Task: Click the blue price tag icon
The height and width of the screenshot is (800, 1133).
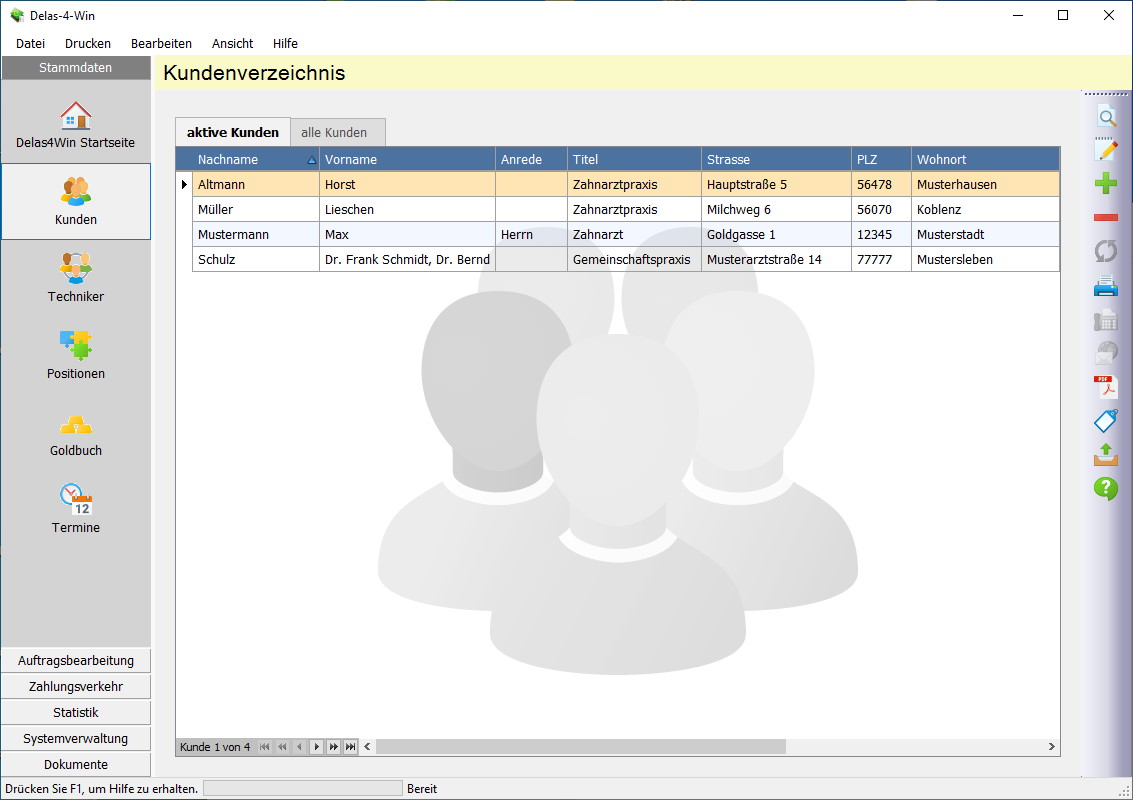Action: point(1106,421)
